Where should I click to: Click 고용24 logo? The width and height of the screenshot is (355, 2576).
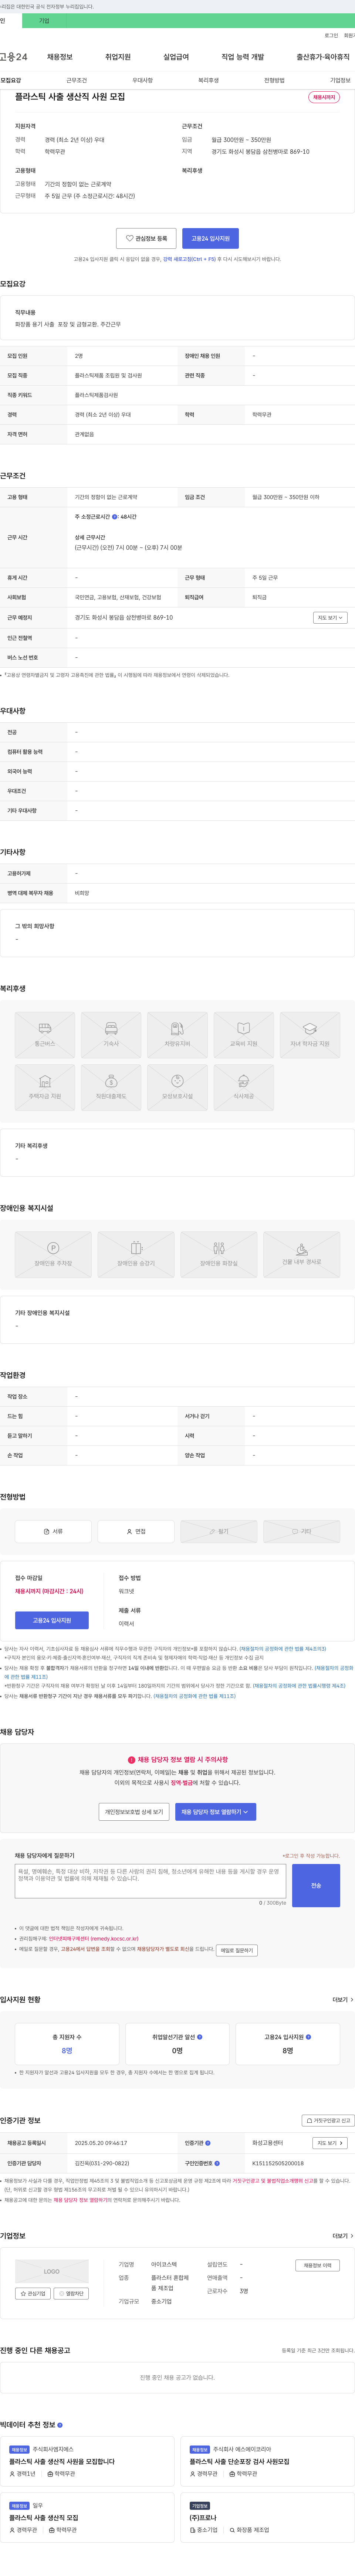coord(14,57)
